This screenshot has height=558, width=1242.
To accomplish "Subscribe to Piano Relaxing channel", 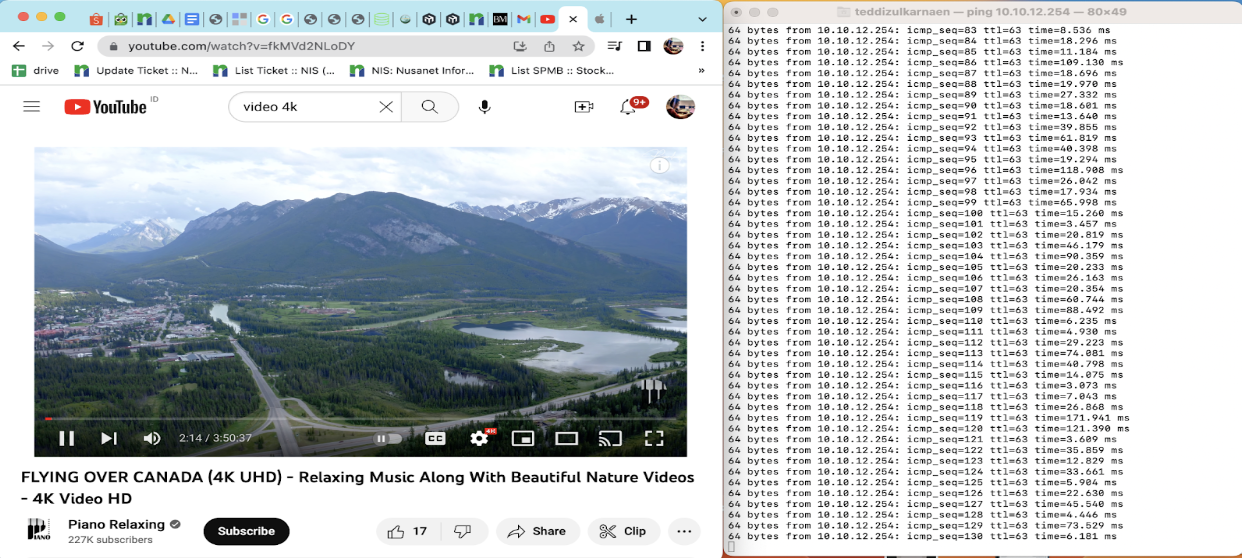I will 246,531.
